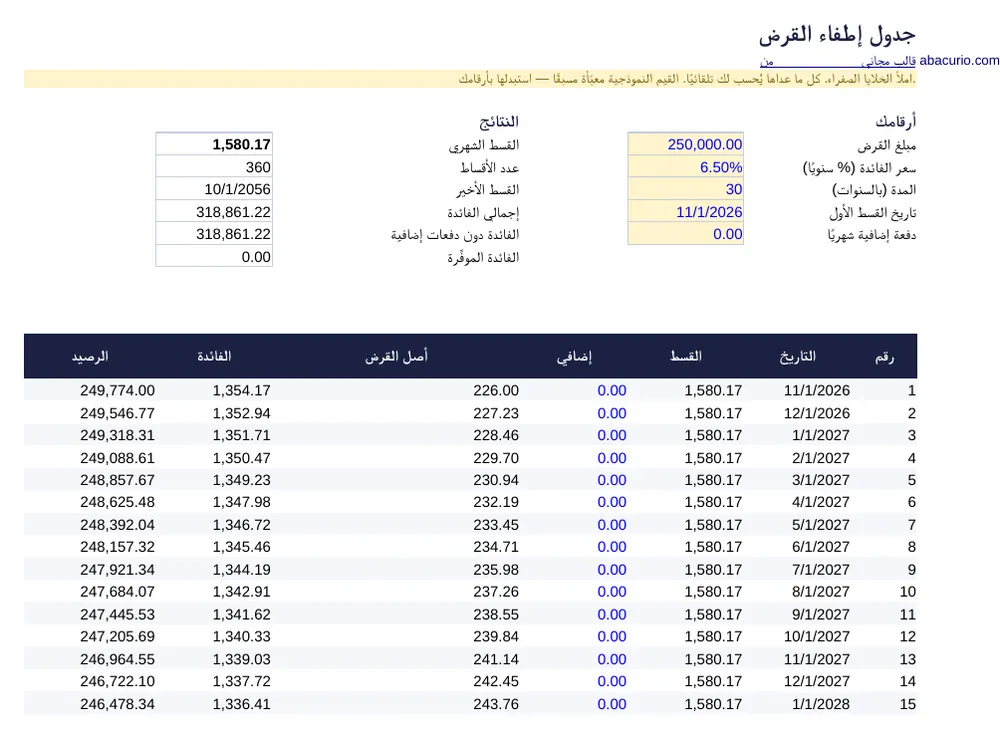The width and height of the screenshot is (1000, 738).
Task: Click the principal cell 230.94
Action: tap(496, 480)
